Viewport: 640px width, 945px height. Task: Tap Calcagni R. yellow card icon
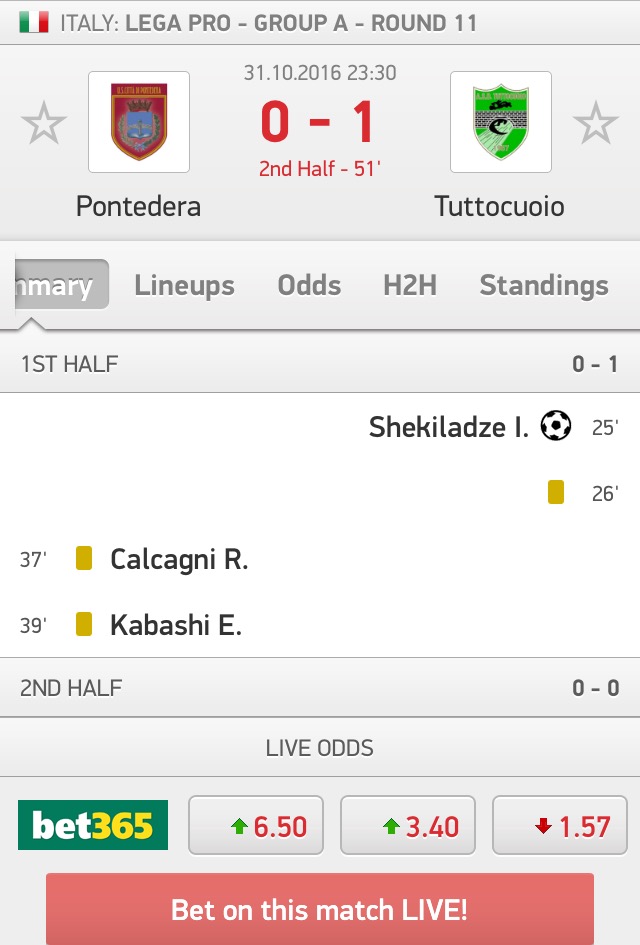point(84,558)
